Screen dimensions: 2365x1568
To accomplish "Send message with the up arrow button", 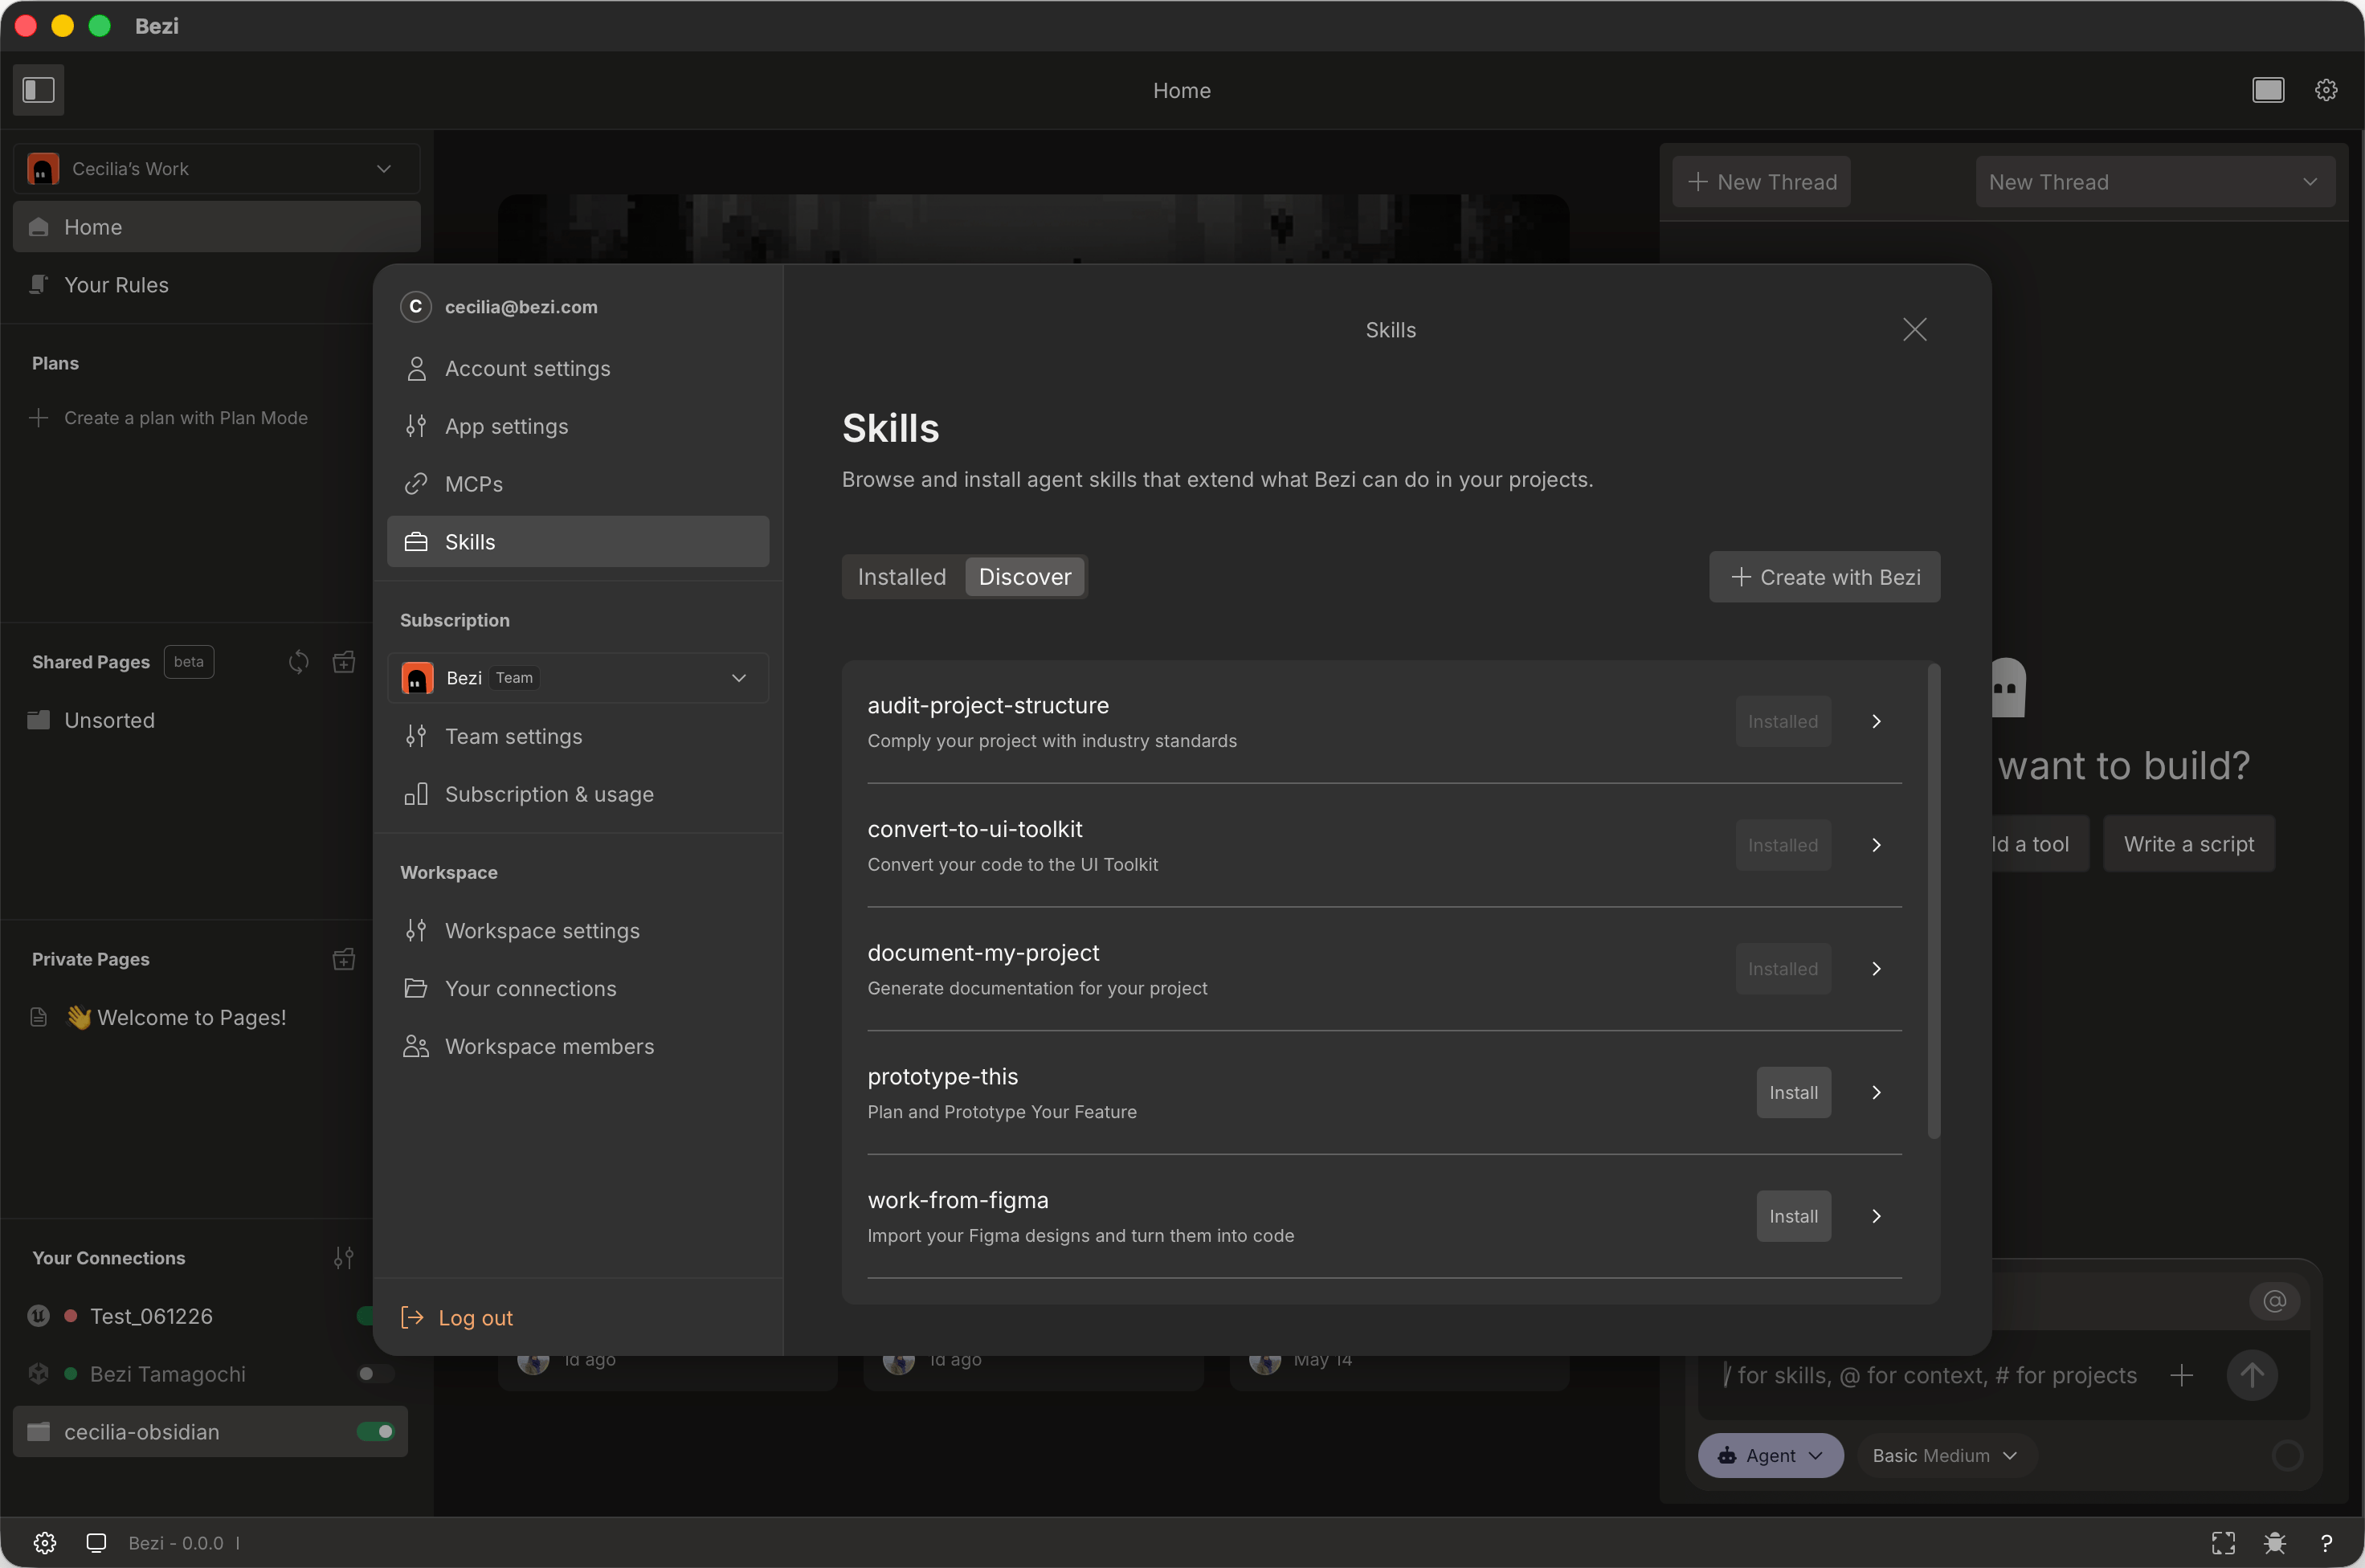I will [x=2252, y=1375].
